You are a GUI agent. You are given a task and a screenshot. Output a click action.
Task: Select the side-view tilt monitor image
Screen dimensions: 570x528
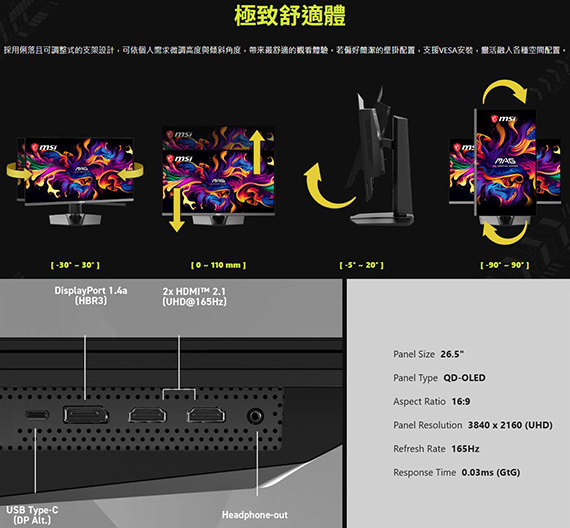click(381, 156)
